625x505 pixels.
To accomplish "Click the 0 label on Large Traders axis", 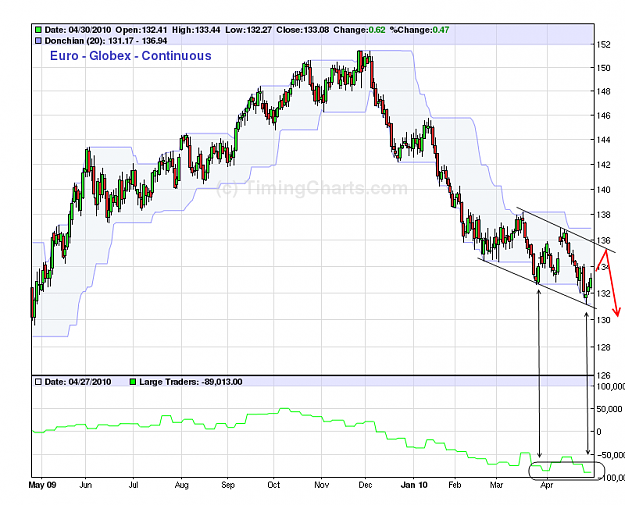I will (x=599, y=432).
